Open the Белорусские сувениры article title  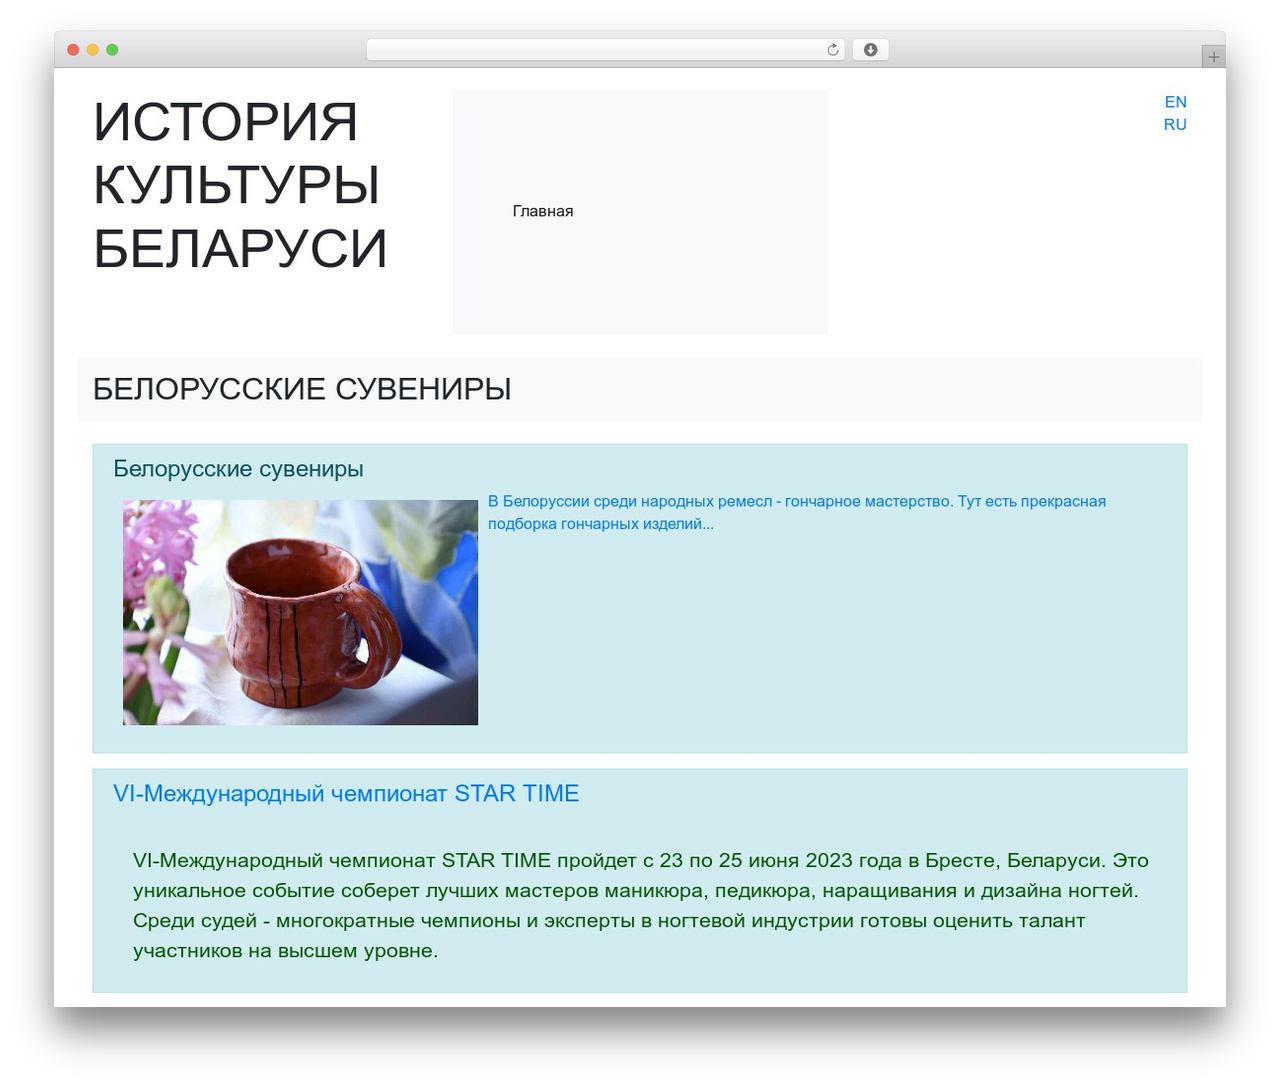pyautogui.click(x=238, y=469)
